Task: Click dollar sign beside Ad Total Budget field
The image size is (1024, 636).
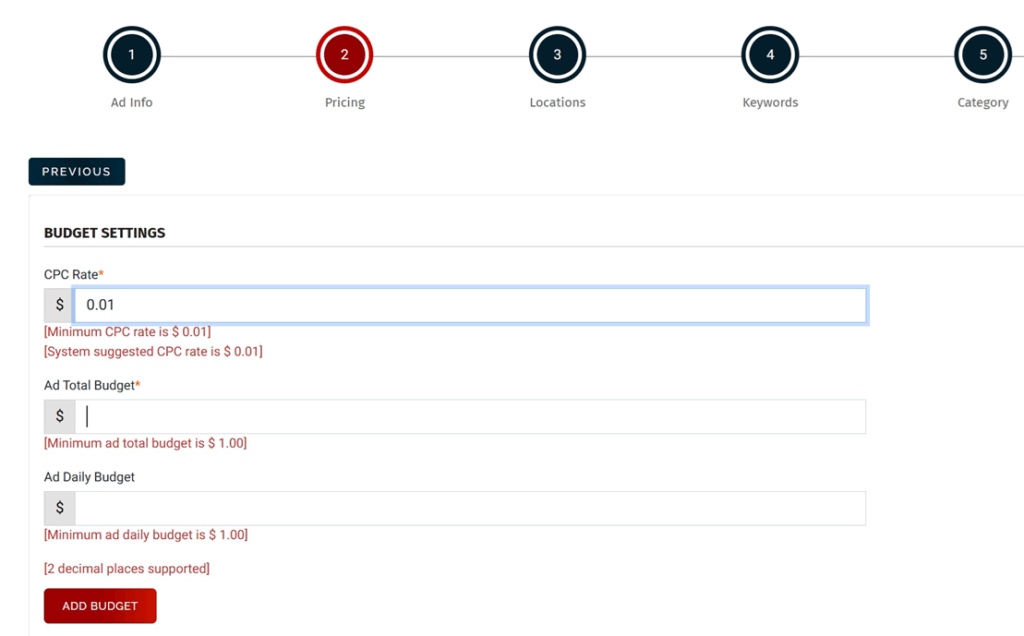Action: (59, 416)
